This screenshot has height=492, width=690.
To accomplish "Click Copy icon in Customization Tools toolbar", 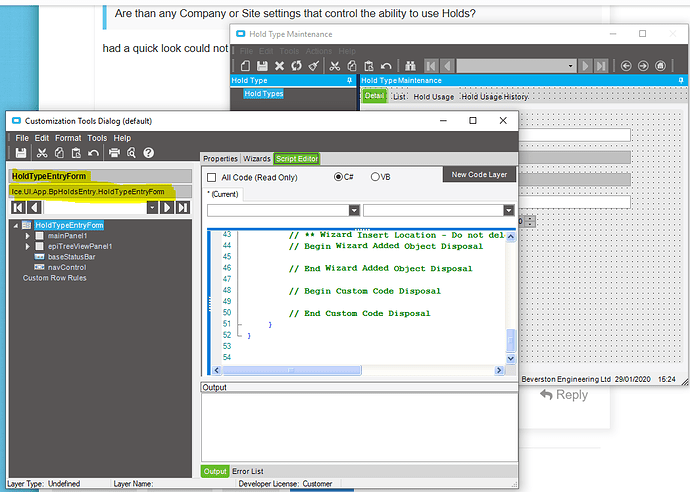I will 59,153.
